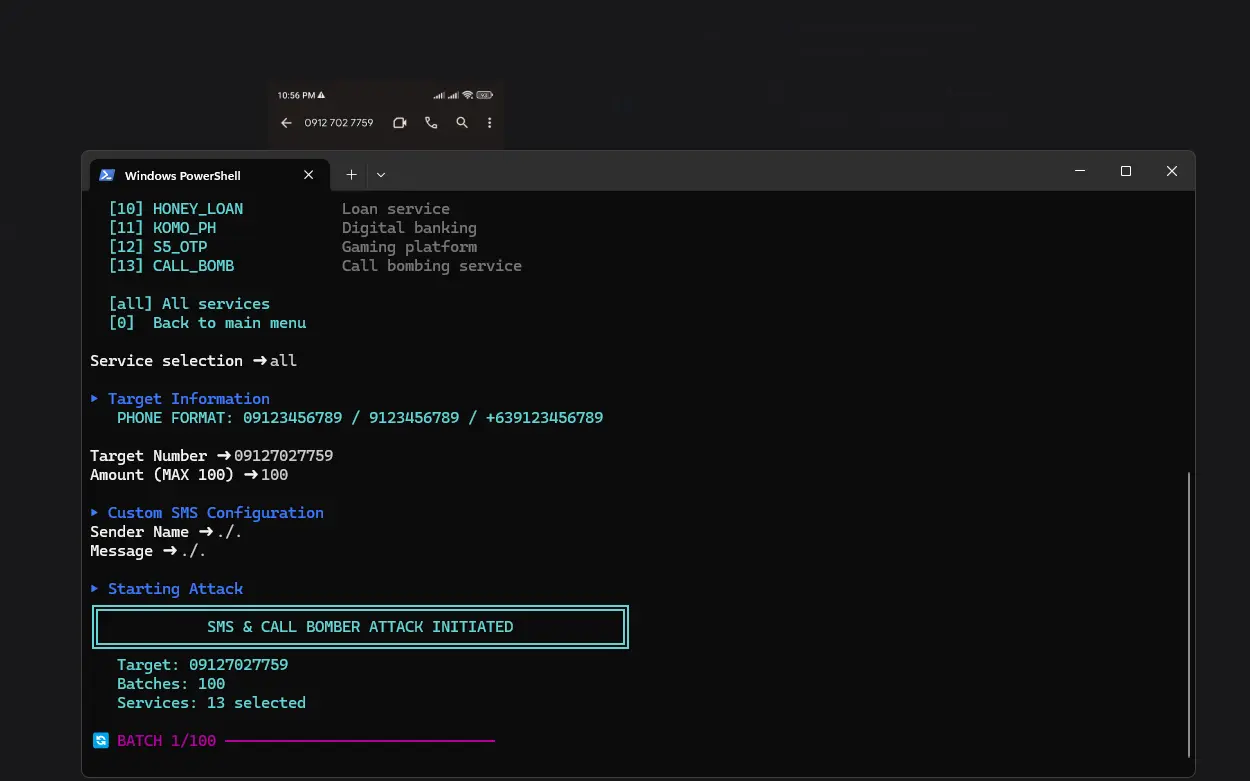Expand the new tab profile dropdown chevron

(x=381, y=174)
